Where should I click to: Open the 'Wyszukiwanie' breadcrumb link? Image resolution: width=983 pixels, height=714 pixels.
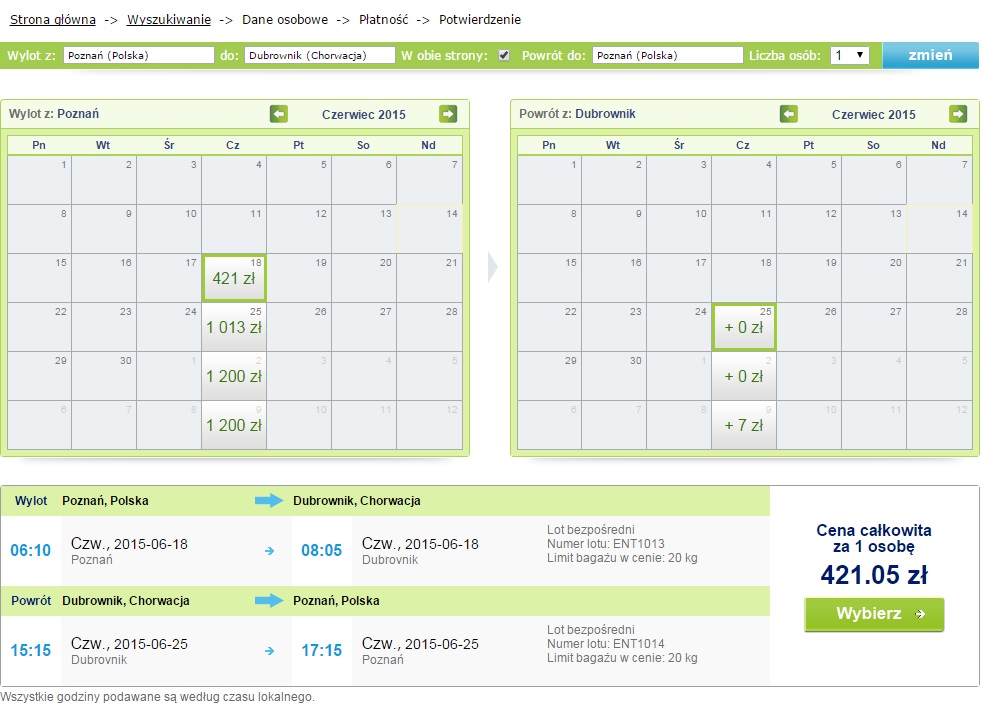169,19
